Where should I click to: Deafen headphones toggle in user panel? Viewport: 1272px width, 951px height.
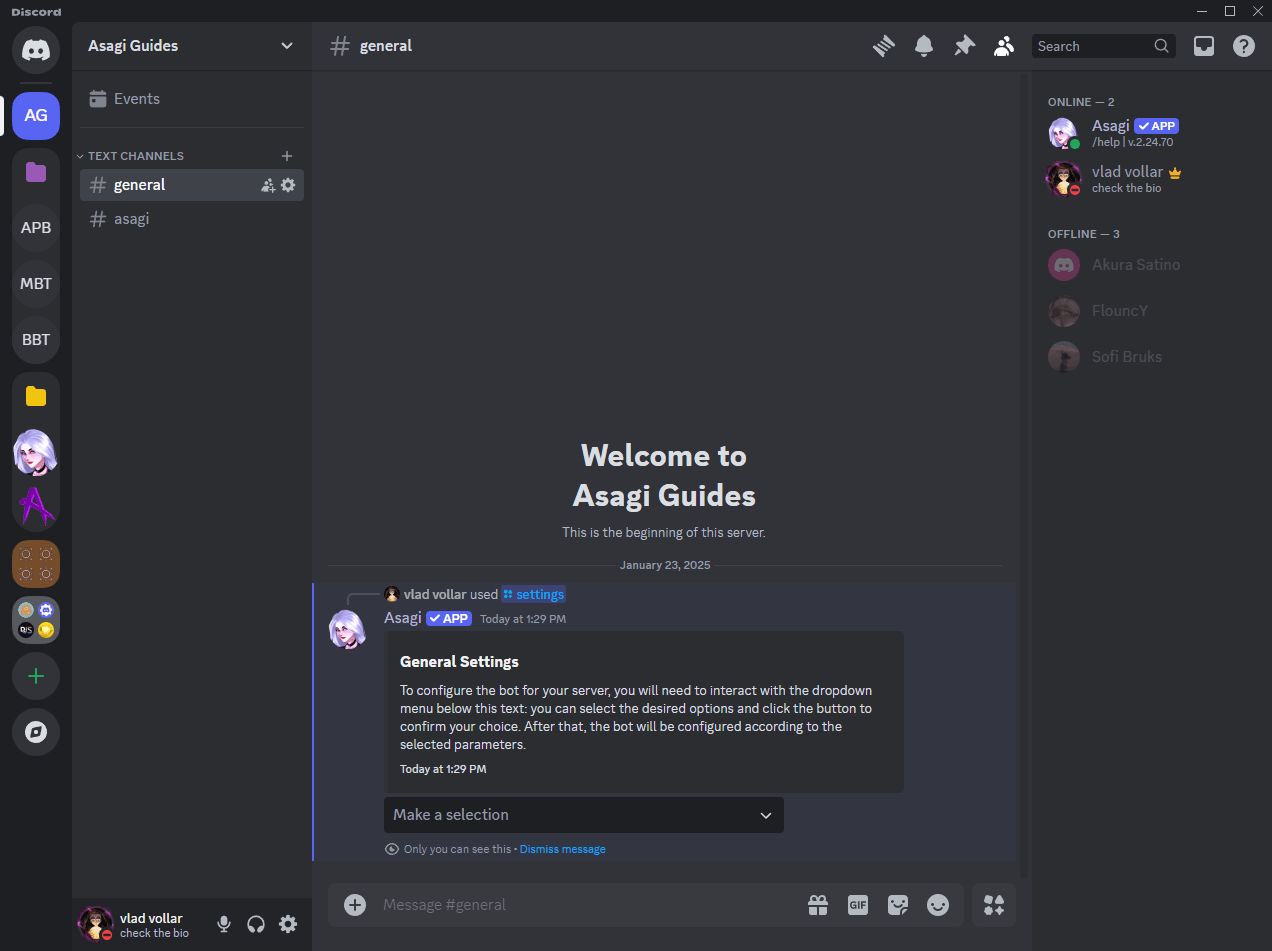[x=256, y=924]
